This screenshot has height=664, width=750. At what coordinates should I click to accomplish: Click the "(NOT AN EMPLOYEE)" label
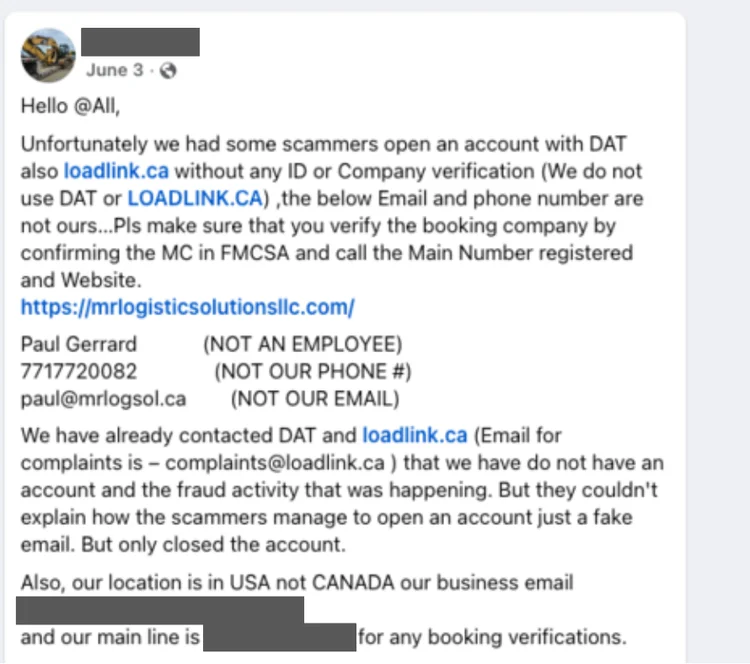coord(302,345)
